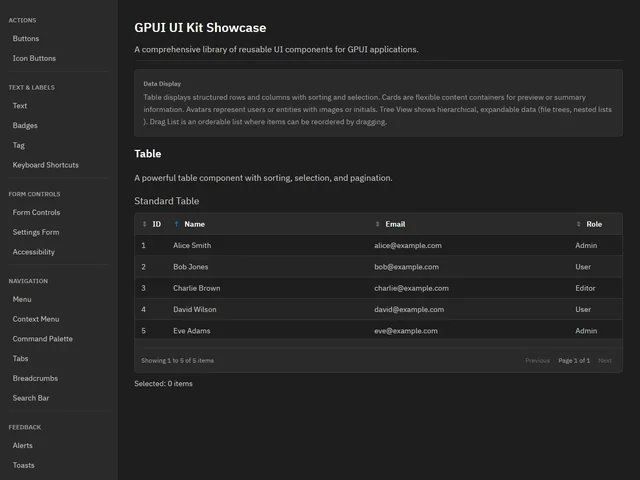Screen dimensions: 640x480
Task: Open the Tag page
Action: coord(18,145)
